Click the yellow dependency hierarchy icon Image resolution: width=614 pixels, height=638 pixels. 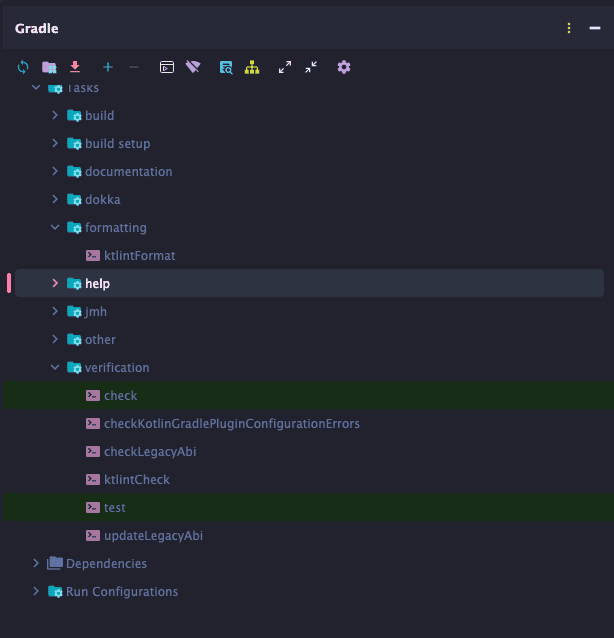(252, 67)
